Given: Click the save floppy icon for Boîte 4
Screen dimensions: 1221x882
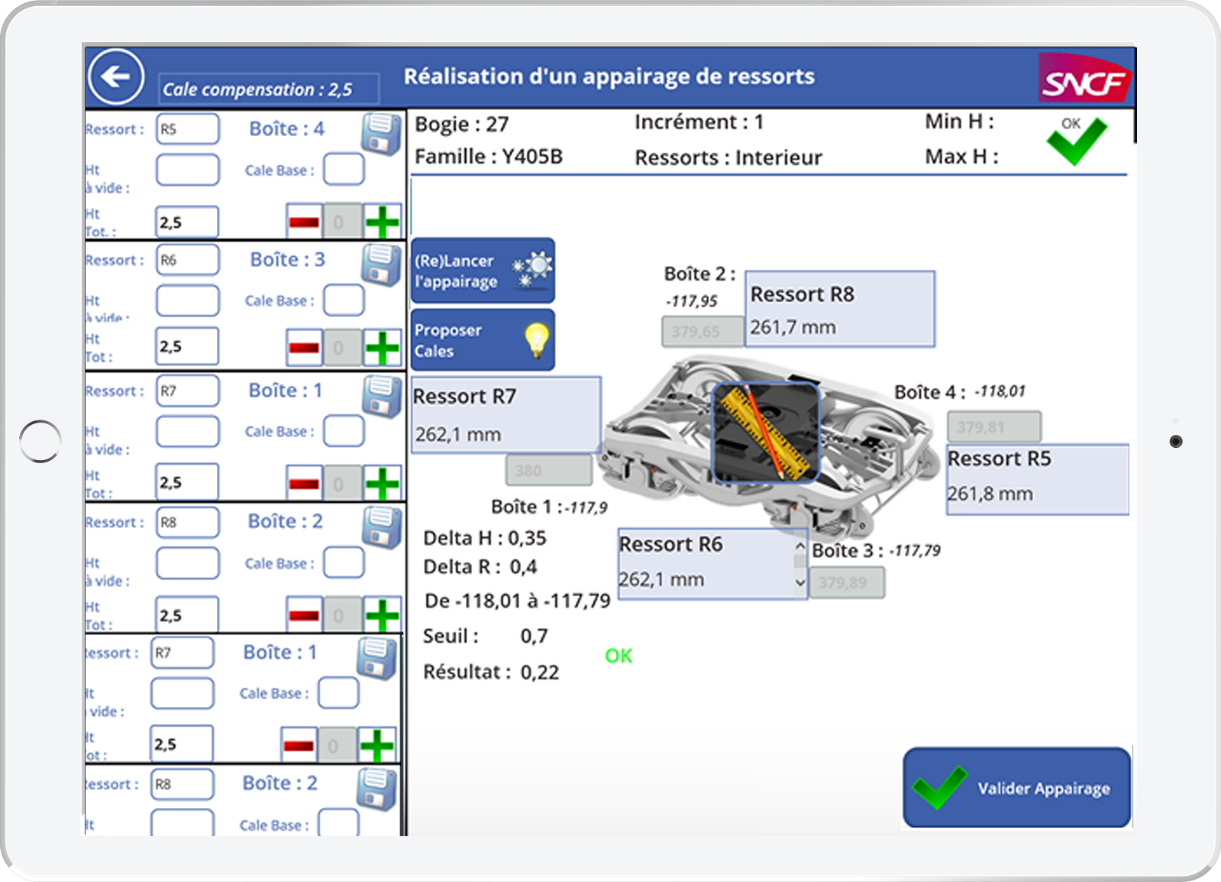Looking at the screenshot, I should tap(380, 132).
